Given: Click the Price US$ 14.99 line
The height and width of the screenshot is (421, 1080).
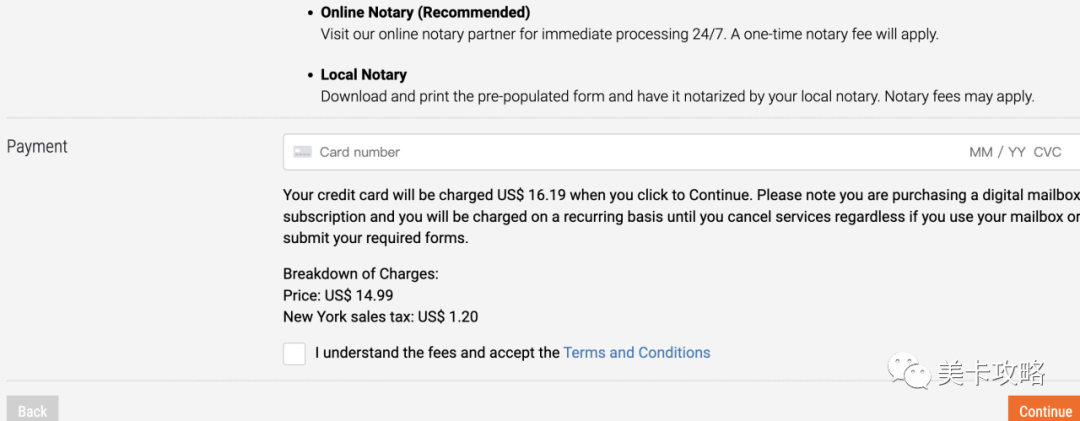Looking at the screenshot, I should click(x=338, y=295).
